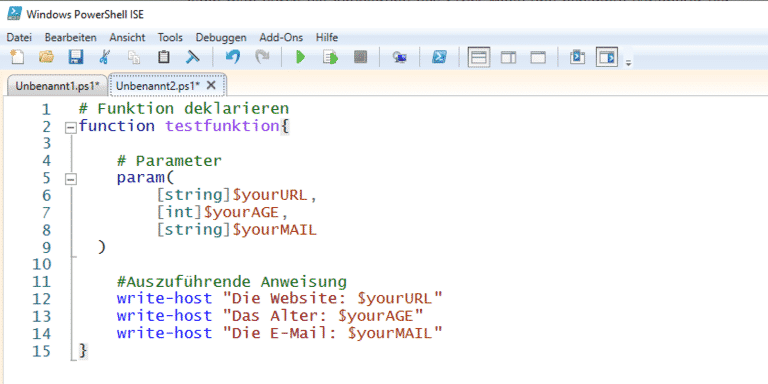768x384 pixels.
Task: Toggle maximized script pane layout
Action: [x=538, y=57]
